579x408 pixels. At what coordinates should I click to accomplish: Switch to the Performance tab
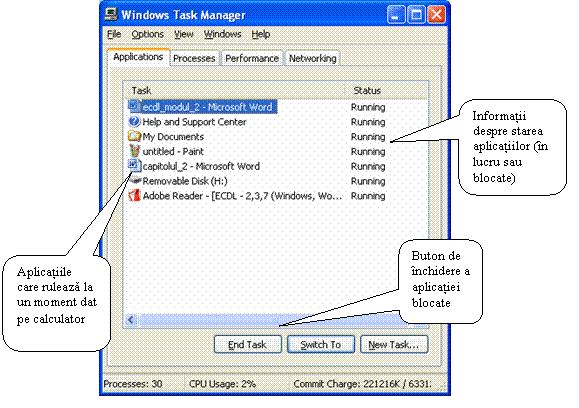(252, 58)
